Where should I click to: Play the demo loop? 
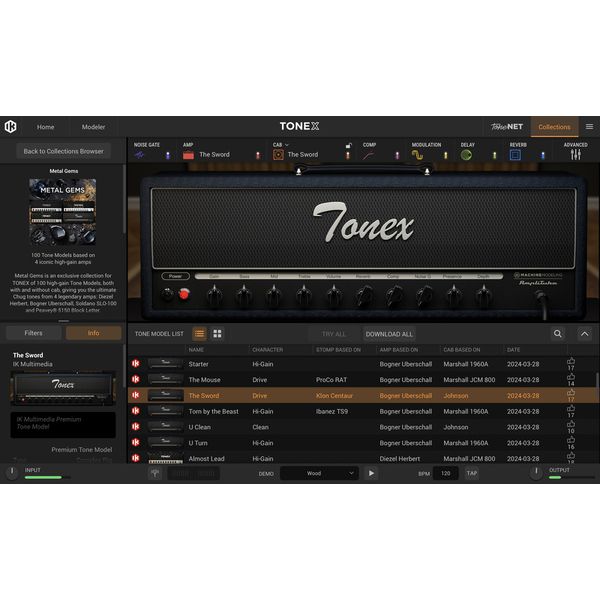(371, 473)
